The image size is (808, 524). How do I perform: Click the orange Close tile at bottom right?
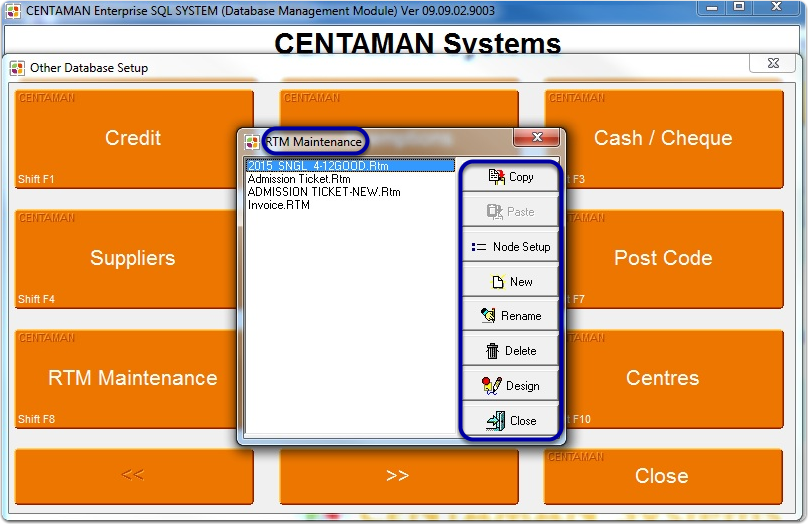coord(664,477)
